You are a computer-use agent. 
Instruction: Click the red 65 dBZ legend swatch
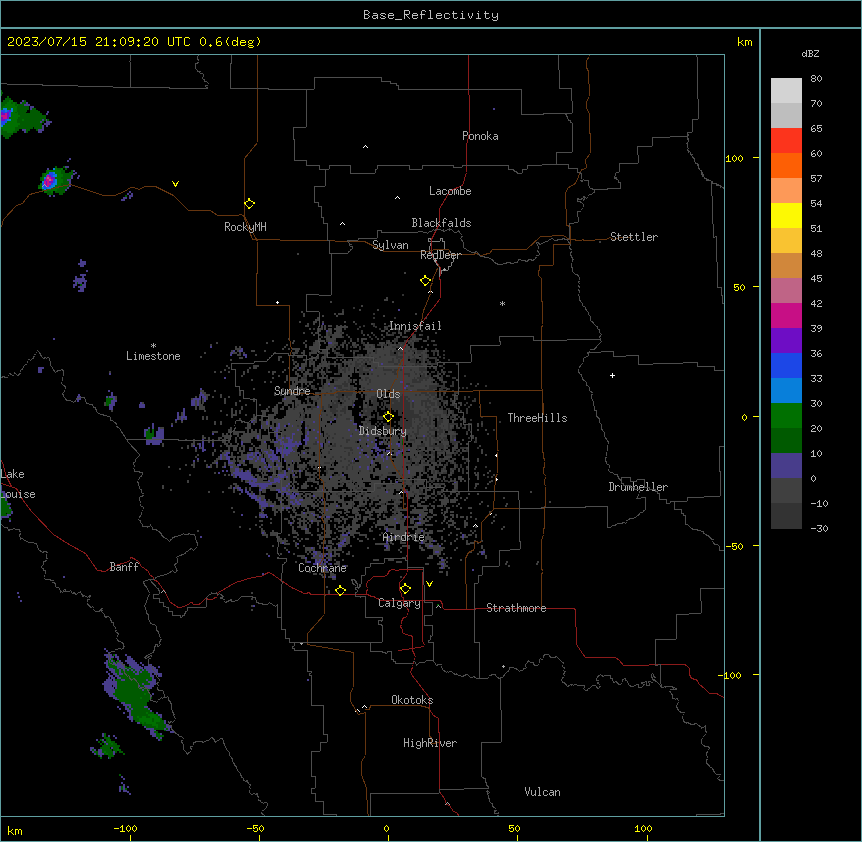[x=786, y=141]
